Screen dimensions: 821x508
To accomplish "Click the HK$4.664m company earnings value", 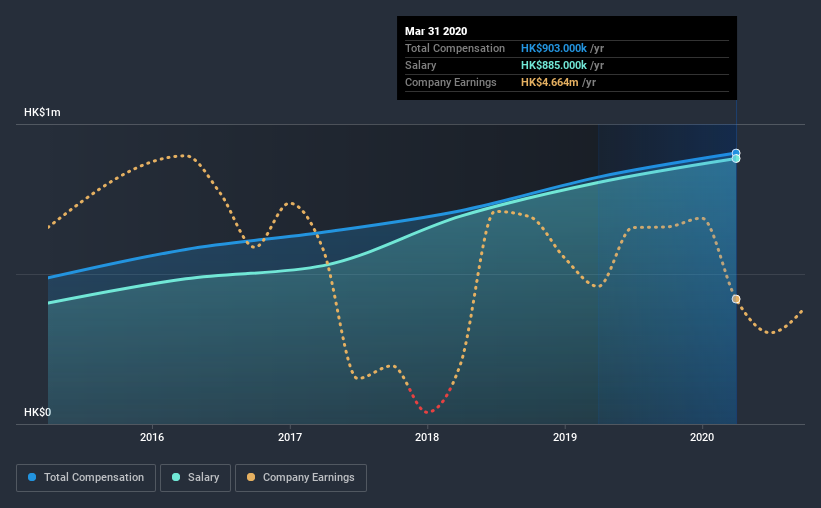I will 549,82.
